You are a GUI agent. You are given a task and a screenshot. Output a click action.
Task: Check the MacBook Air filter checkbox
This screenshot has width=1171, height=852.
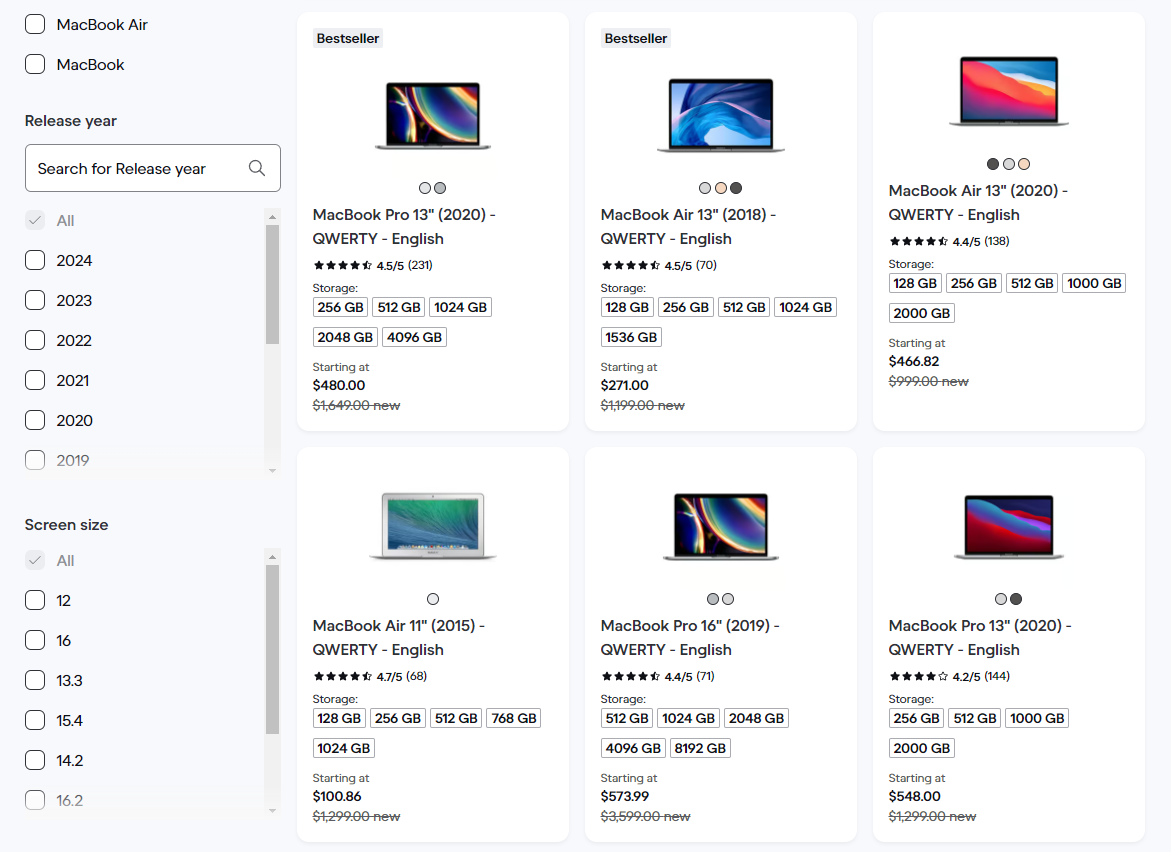(34, 24)
